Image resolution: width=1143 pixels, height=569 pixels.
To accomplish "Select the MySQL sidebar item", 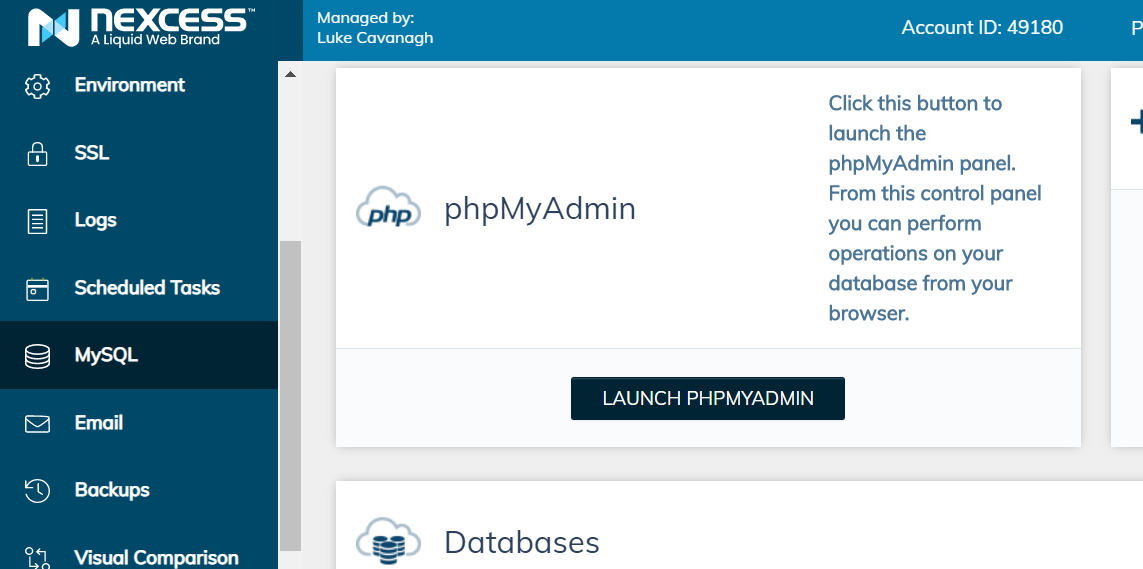I will pos(139,355).
